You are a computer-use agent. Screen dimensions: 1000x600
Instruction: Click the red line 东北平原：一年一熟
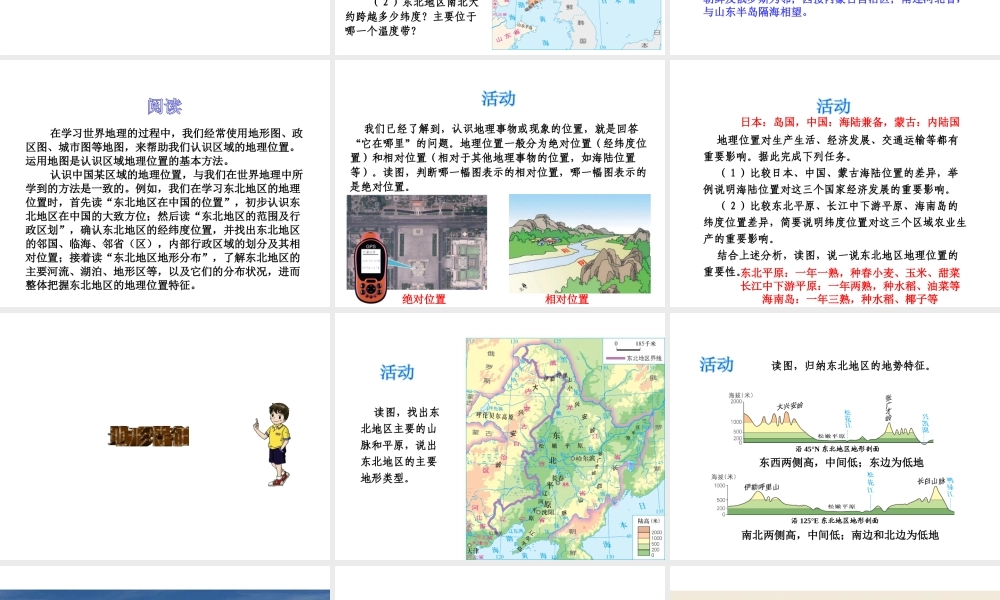coord(850,273)
